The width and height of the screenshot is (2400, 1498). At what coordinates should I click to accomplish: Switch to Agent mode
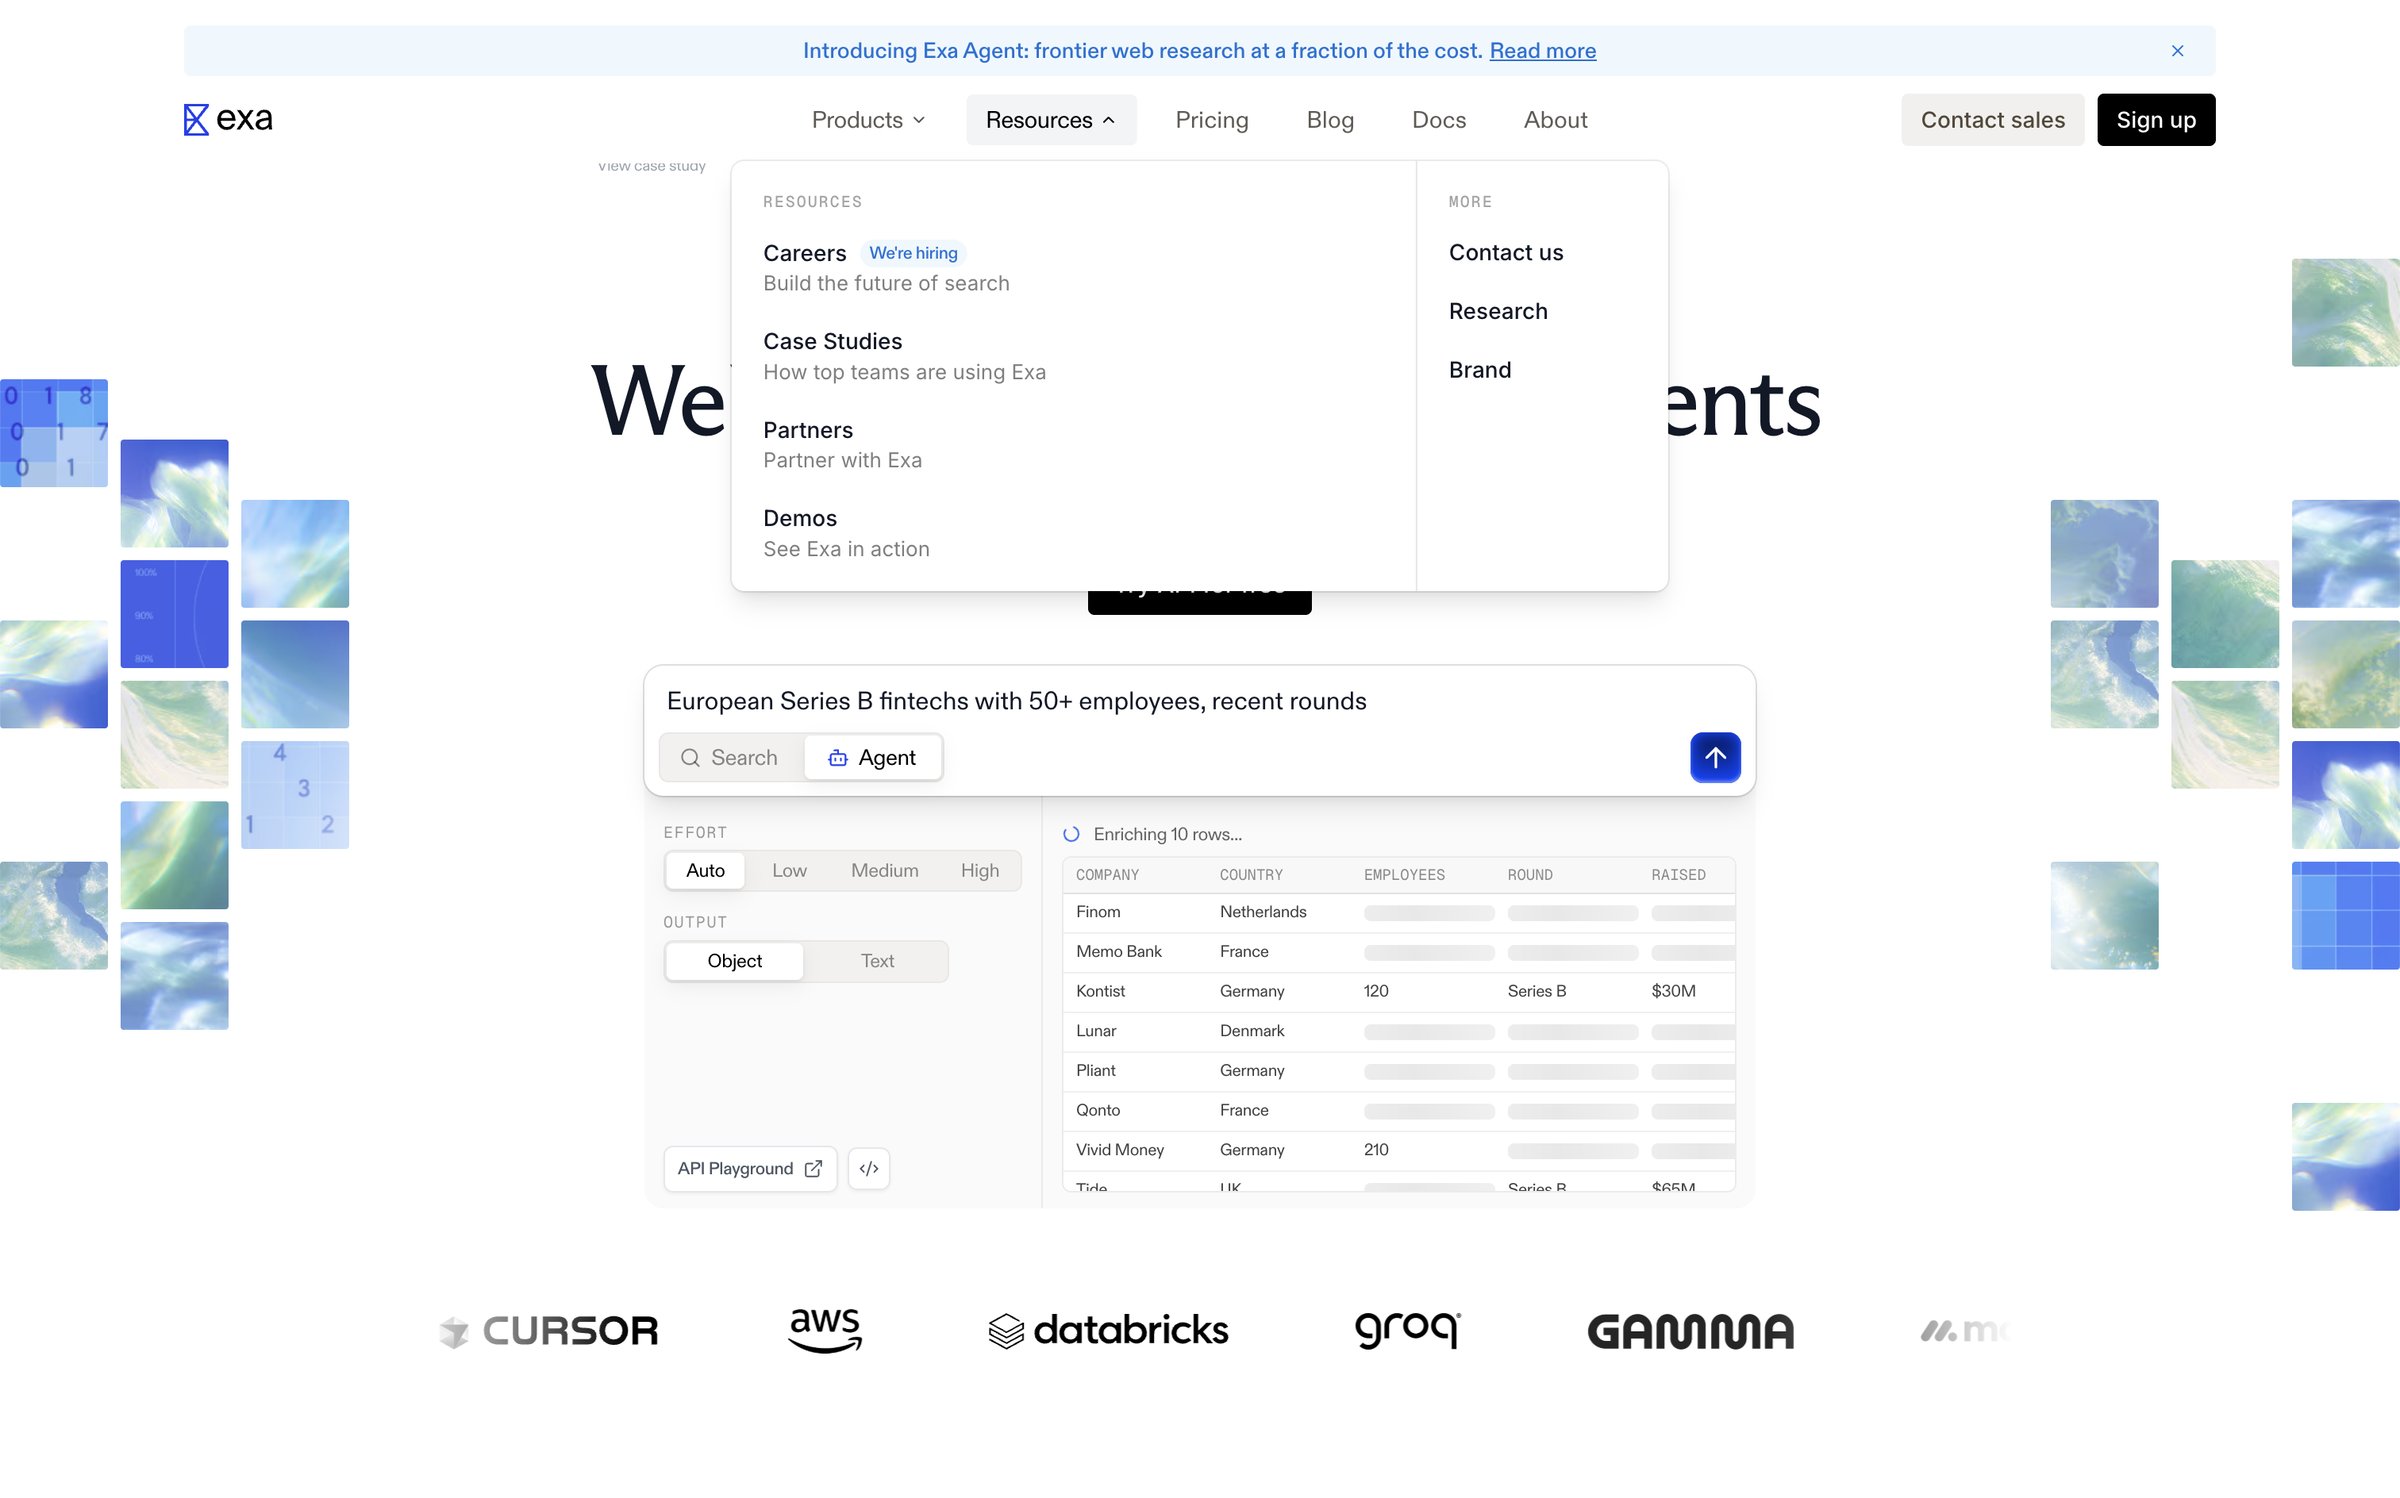[872, 758]
